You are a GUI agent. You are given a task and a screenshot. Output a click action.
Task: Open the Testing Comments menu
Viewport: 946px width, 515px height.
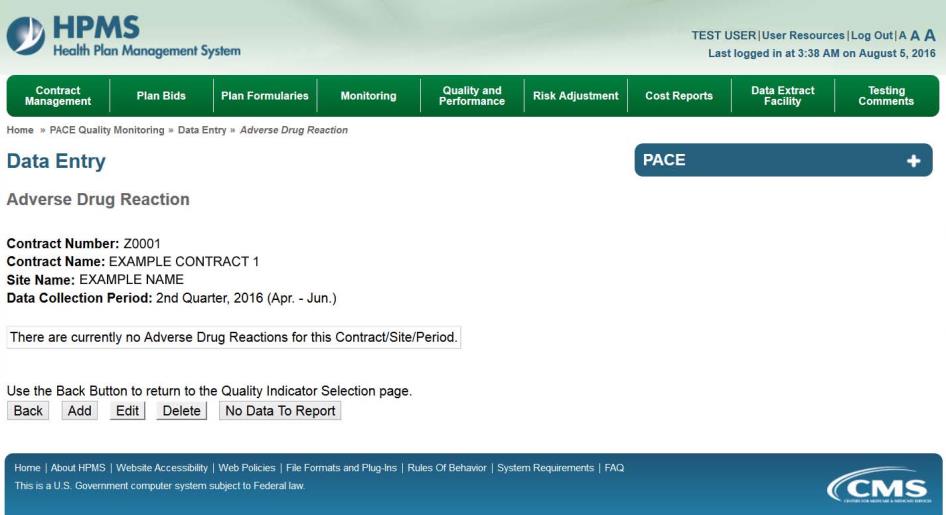(886, 96)
